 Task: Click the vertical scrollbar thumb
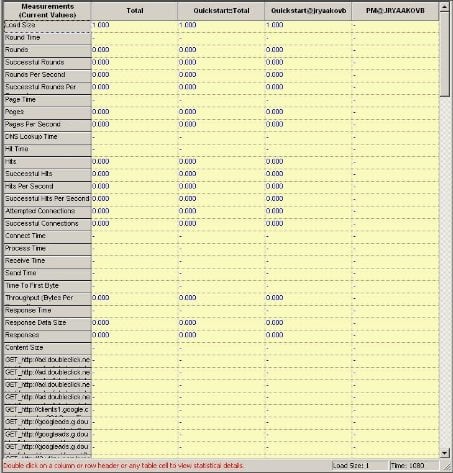(444, 54)
